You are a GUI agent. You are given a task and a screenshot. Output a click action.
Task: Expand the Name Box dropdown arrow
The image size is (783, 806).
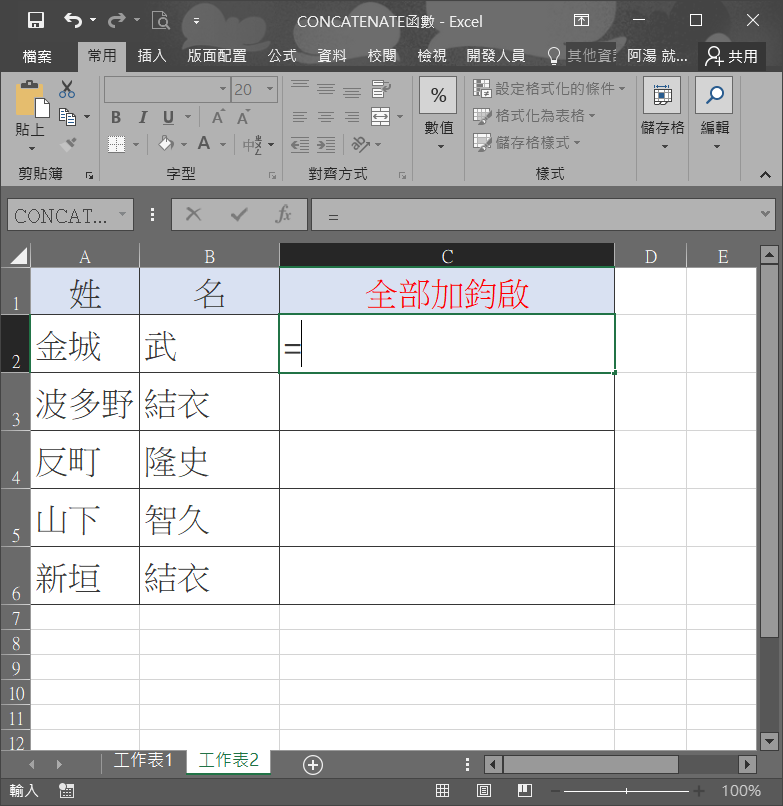pos(122,214)
